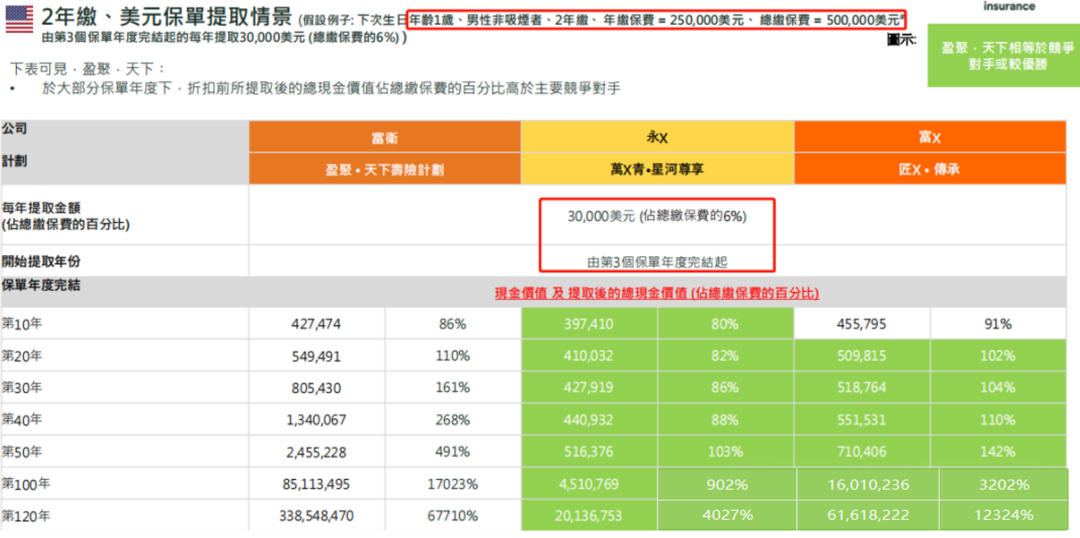Click the green 4027% percentage cell
The width and height of the screenshot is (1080, 538).
coord(724,516)
